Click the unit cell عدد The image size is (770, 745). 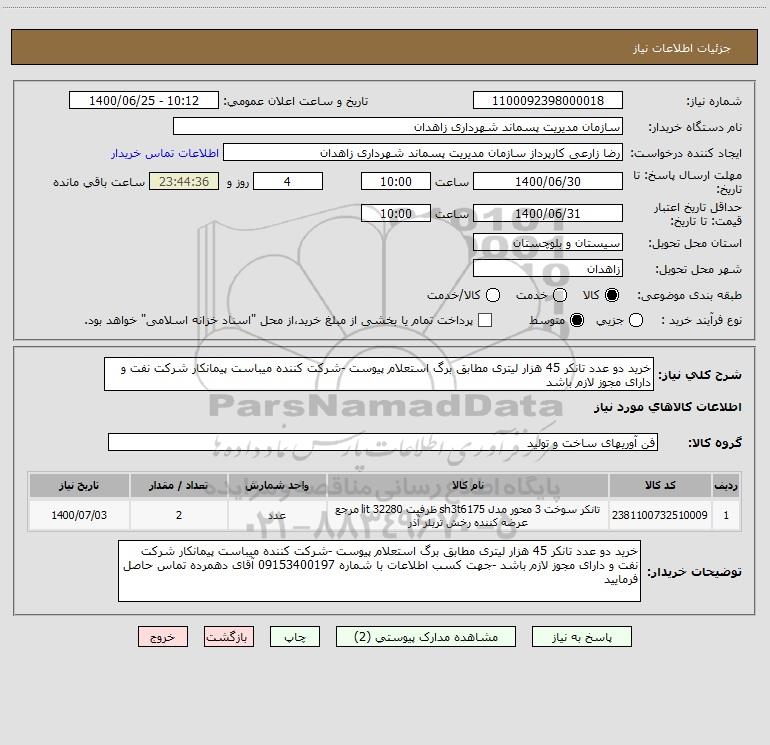coord(277,515)
